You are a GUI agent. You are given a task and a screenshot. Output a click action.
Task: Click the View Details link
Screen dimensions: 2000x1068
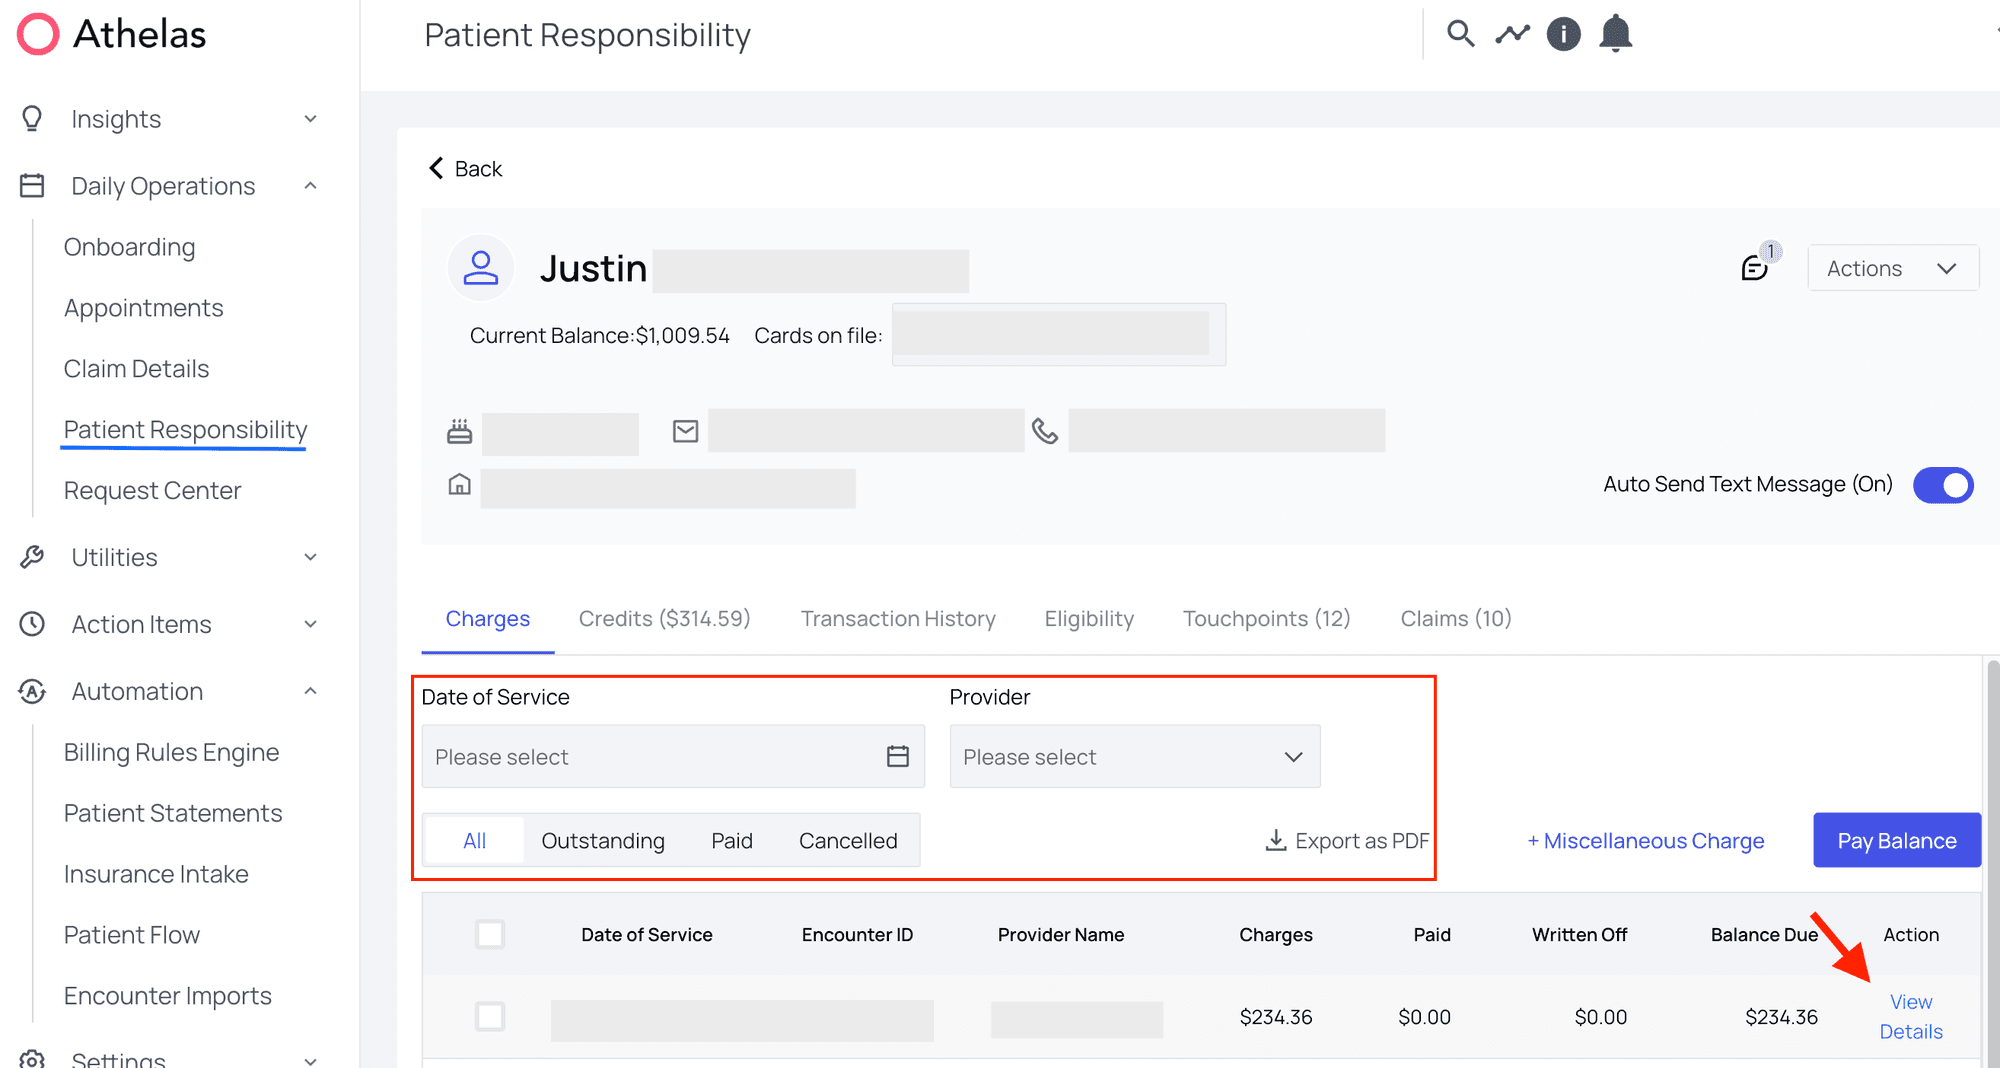coord(1910,1016)
